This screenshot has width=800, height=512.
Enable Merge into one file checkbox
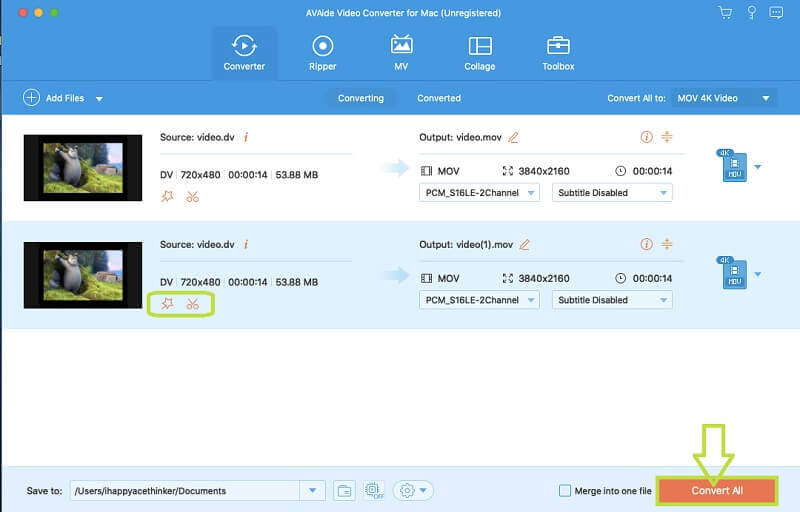point(565,491)
